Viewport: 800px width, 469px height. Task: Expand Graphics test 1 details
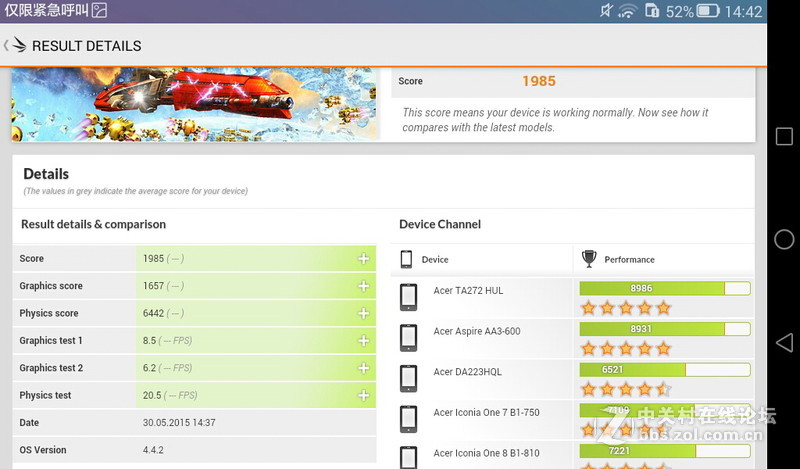pyautogui.click(x=363, y=341)
